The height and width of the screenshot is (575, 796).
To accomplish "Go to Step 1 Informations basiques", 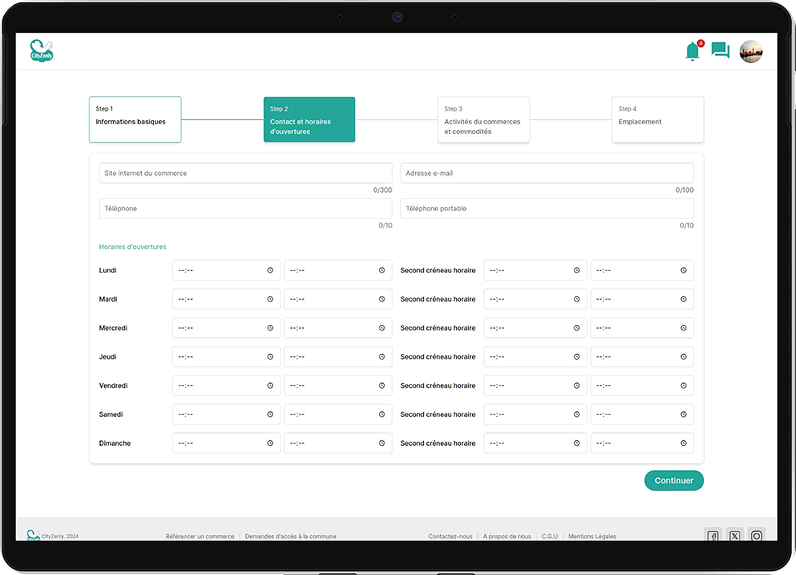I will pyautogui.click(x=135, y=119).
